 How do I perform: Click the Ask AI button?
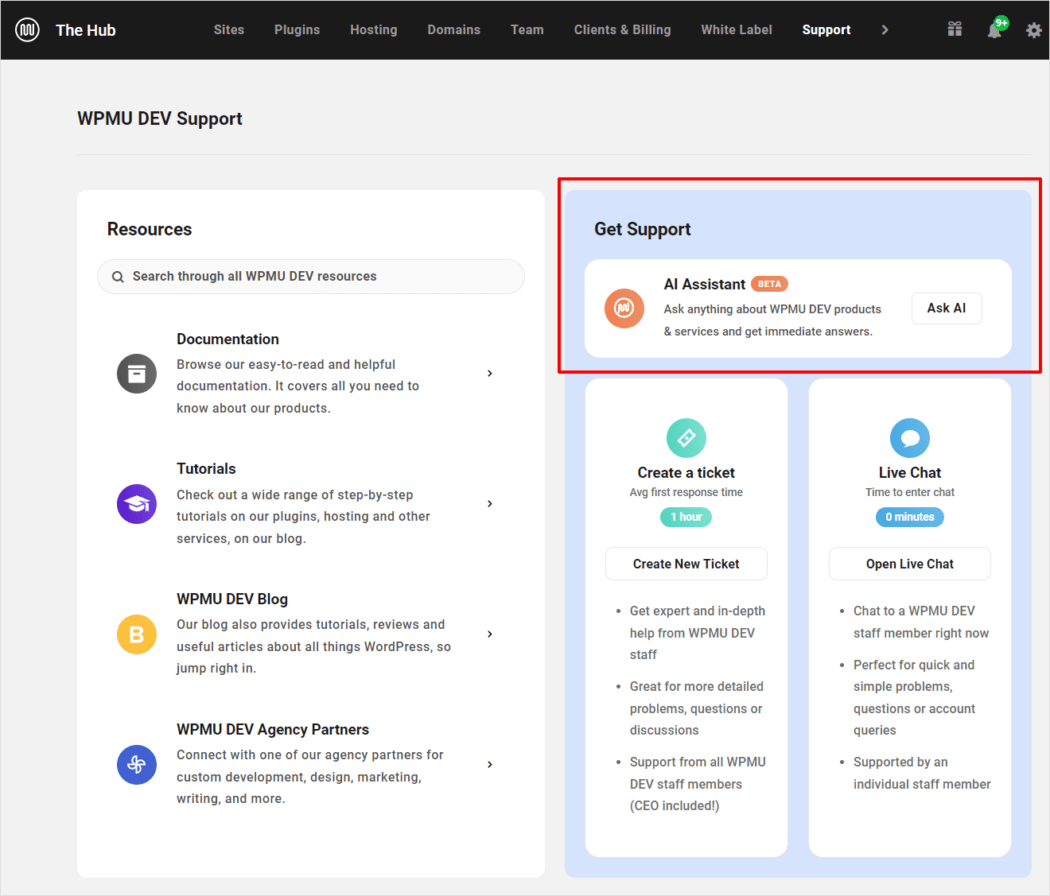coord(946,308)
